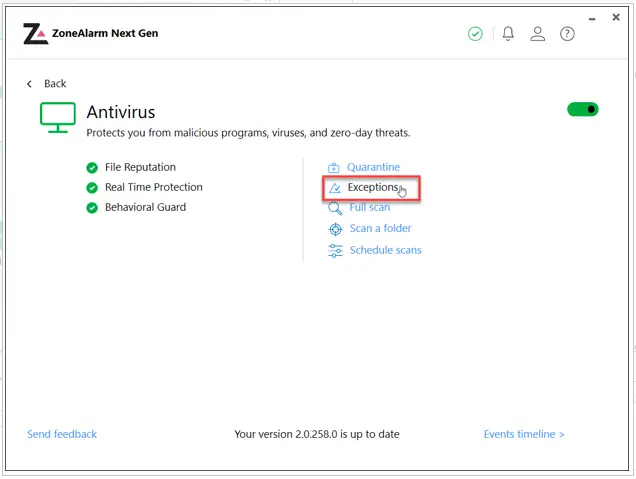Click the Schedule scans sliders icon
This screenshot has height=479, width=636.
(335, 251)
